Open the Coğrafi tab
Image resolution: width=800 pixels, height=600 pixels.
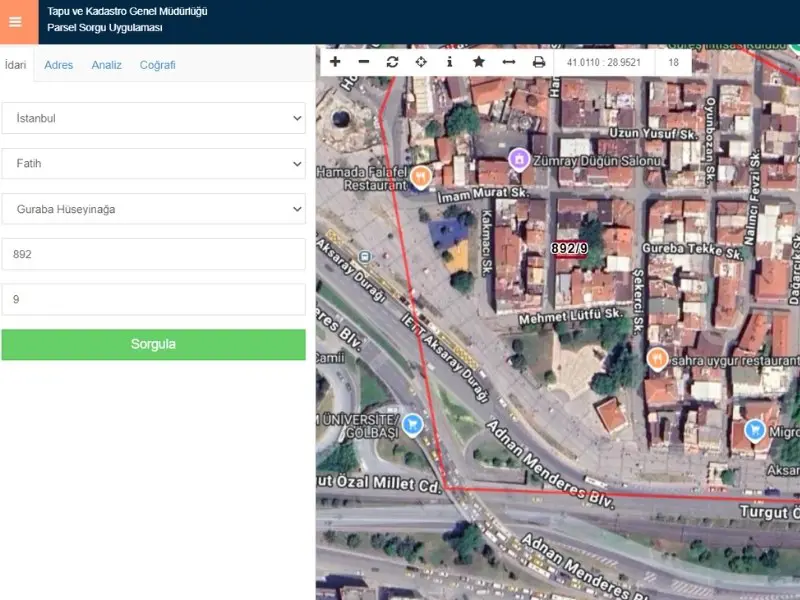[158, 65]
